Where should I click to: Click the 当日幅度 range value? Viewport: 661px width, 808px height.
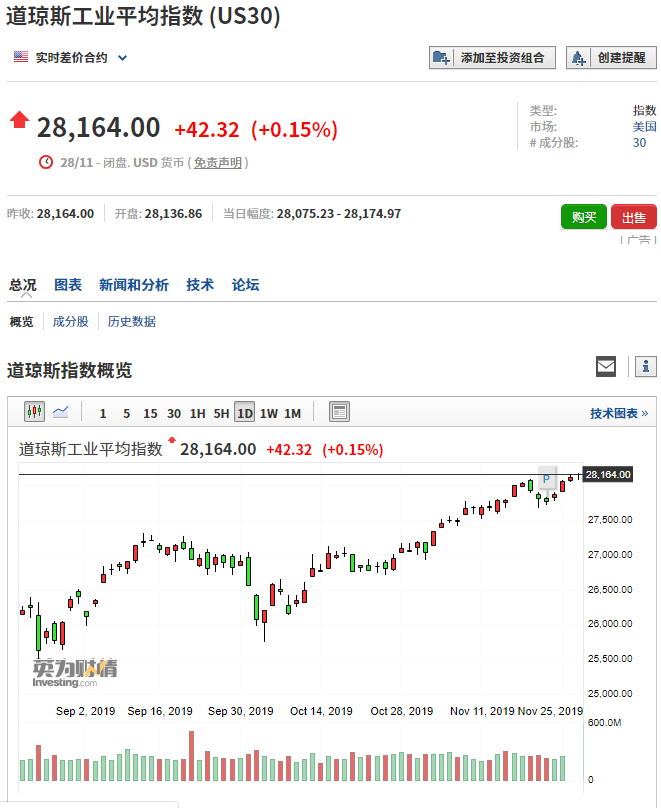[x=338, y=213]
